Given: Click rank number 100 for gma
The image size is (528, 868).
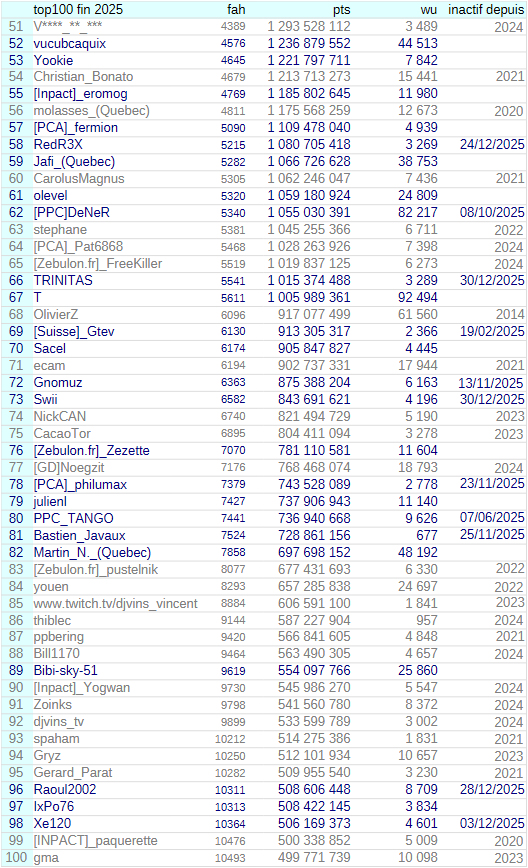Looking at the screenshot, I should click(x=16, y=857).
